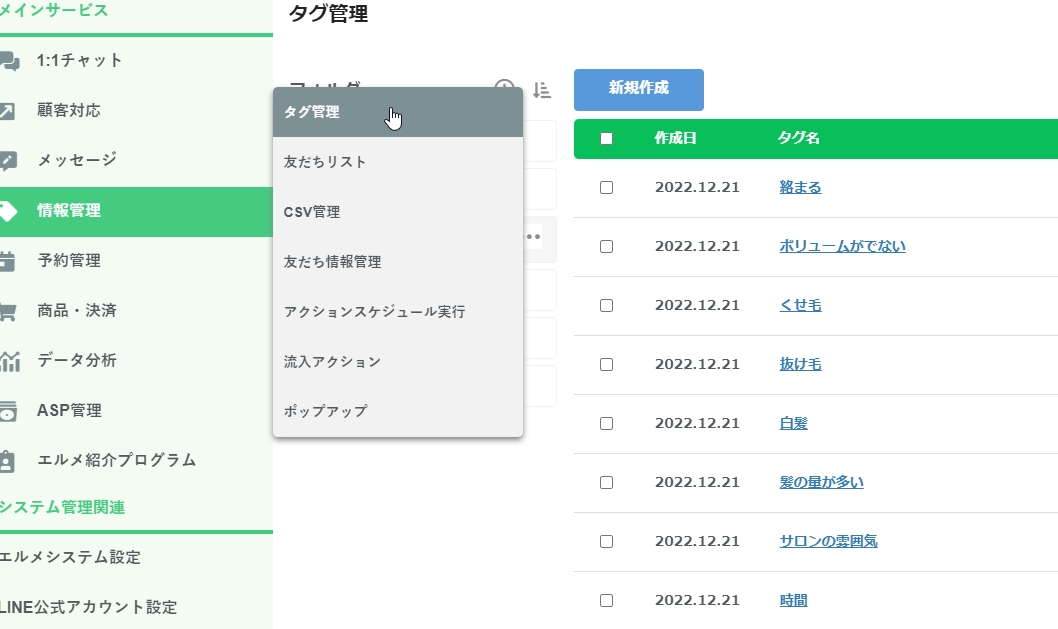Open the ボリュームがでない tag link
1058x629 pixels.
click(x=842, y=246)
